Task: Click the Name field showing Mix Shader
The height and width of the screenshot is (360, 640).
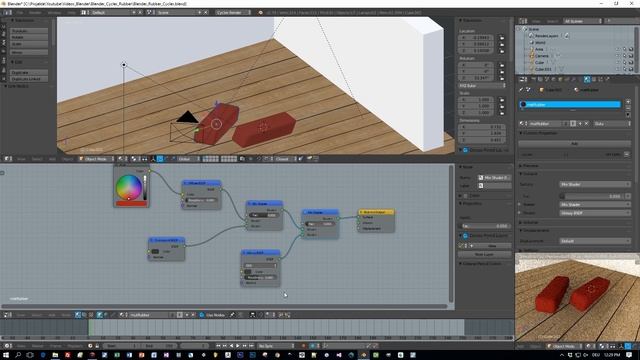Action: (494, 178)
